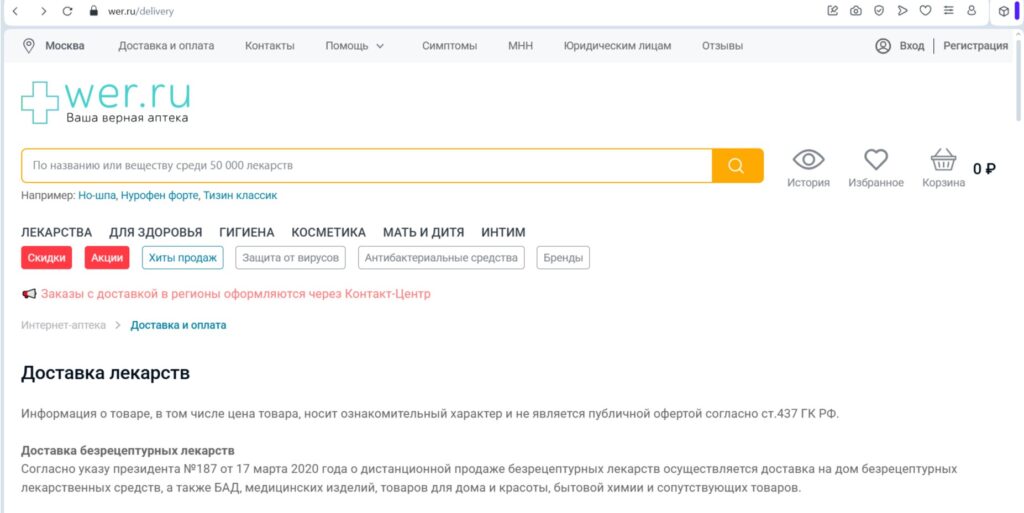
Task: Expand the Помощь dropdown menu
Action: point(354,46)
